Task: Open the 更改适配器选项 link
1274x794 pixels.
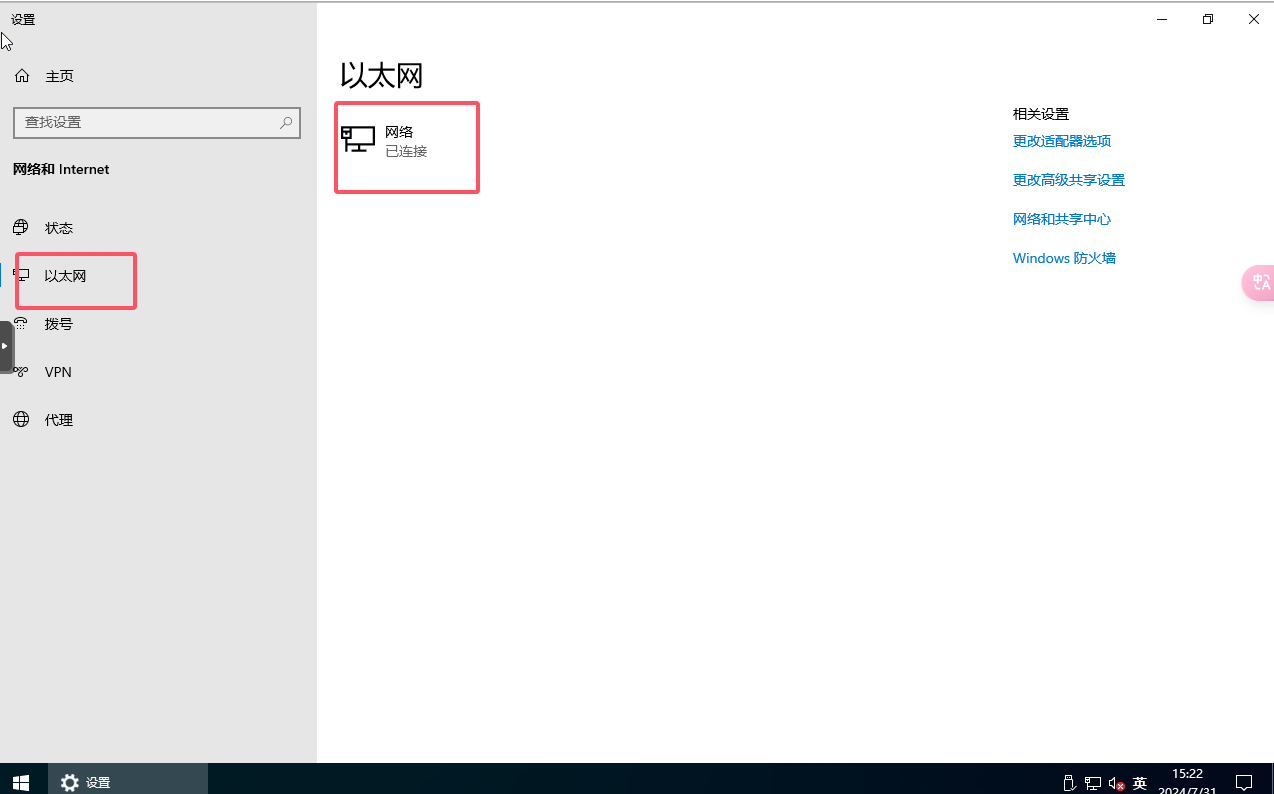Action: (1061, 141)
